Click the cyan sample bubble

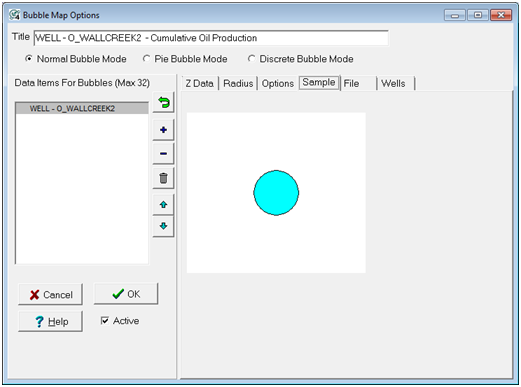(276, 193)
